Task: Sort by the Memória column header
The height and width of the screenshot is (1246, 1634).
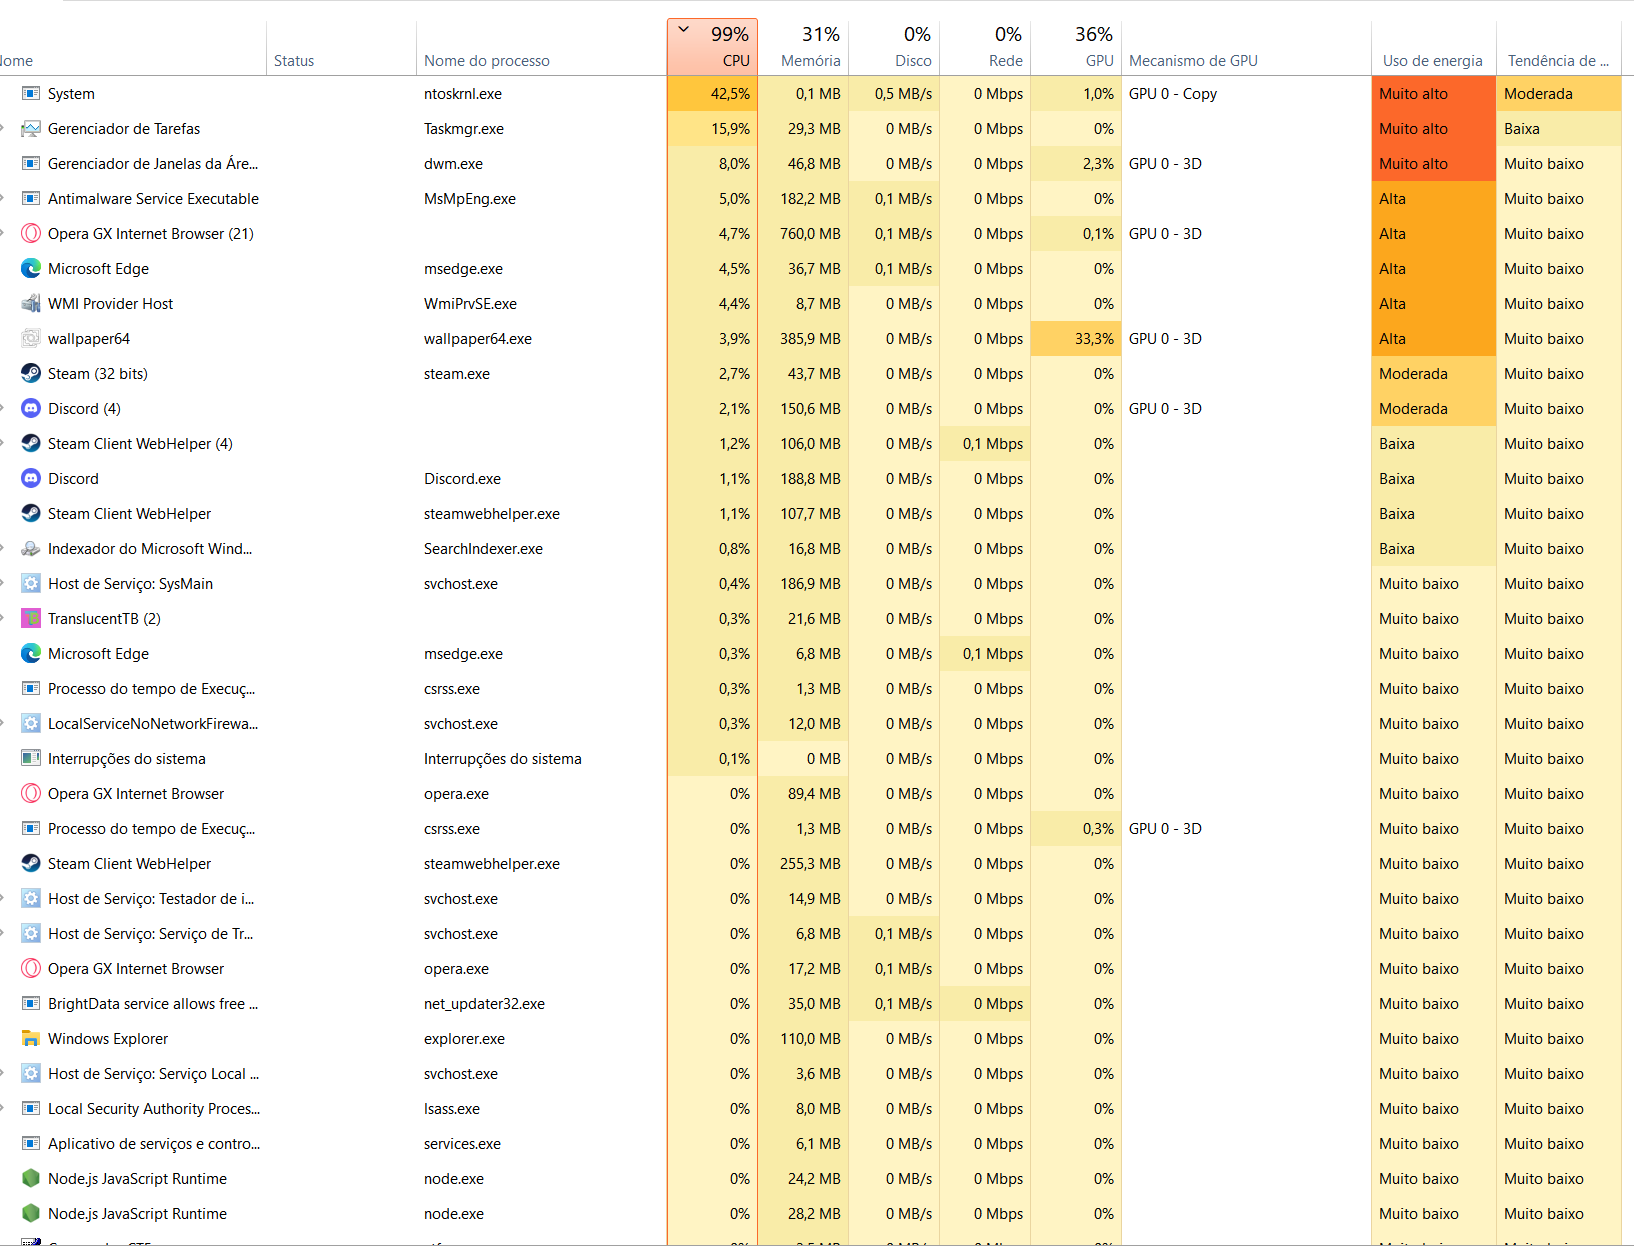Action: (x=803, y=47)
